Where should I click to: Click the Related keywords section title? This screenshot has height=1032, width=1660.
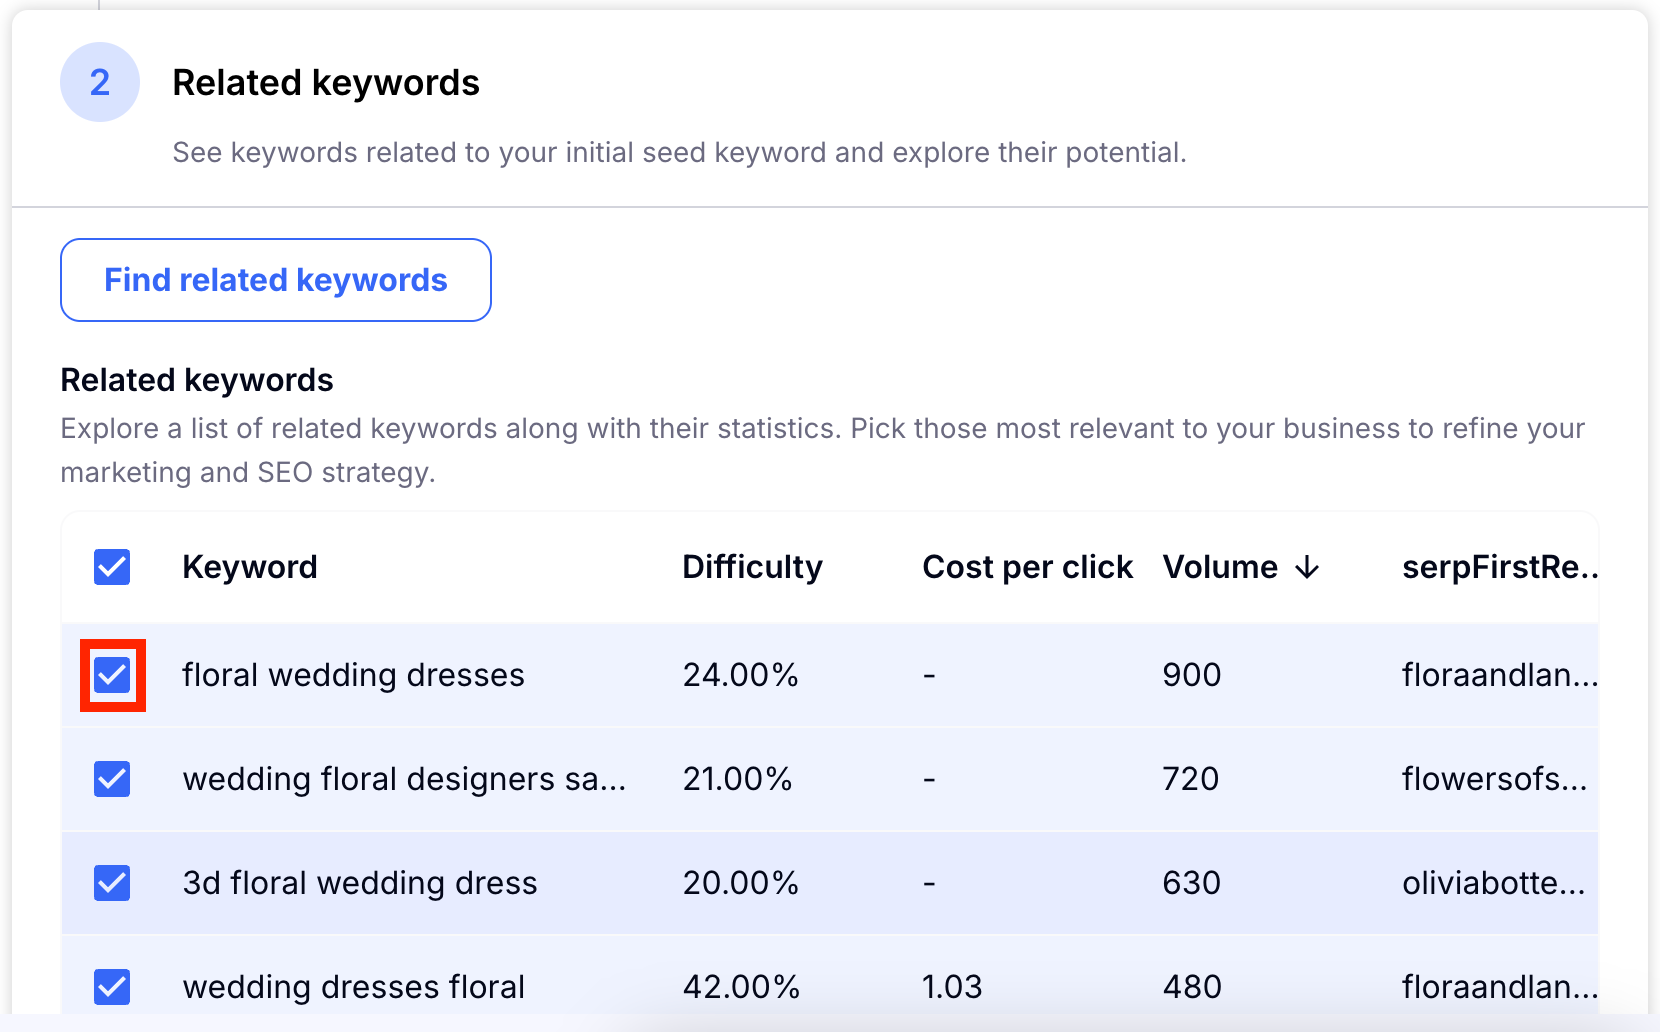tap(326, 83)
